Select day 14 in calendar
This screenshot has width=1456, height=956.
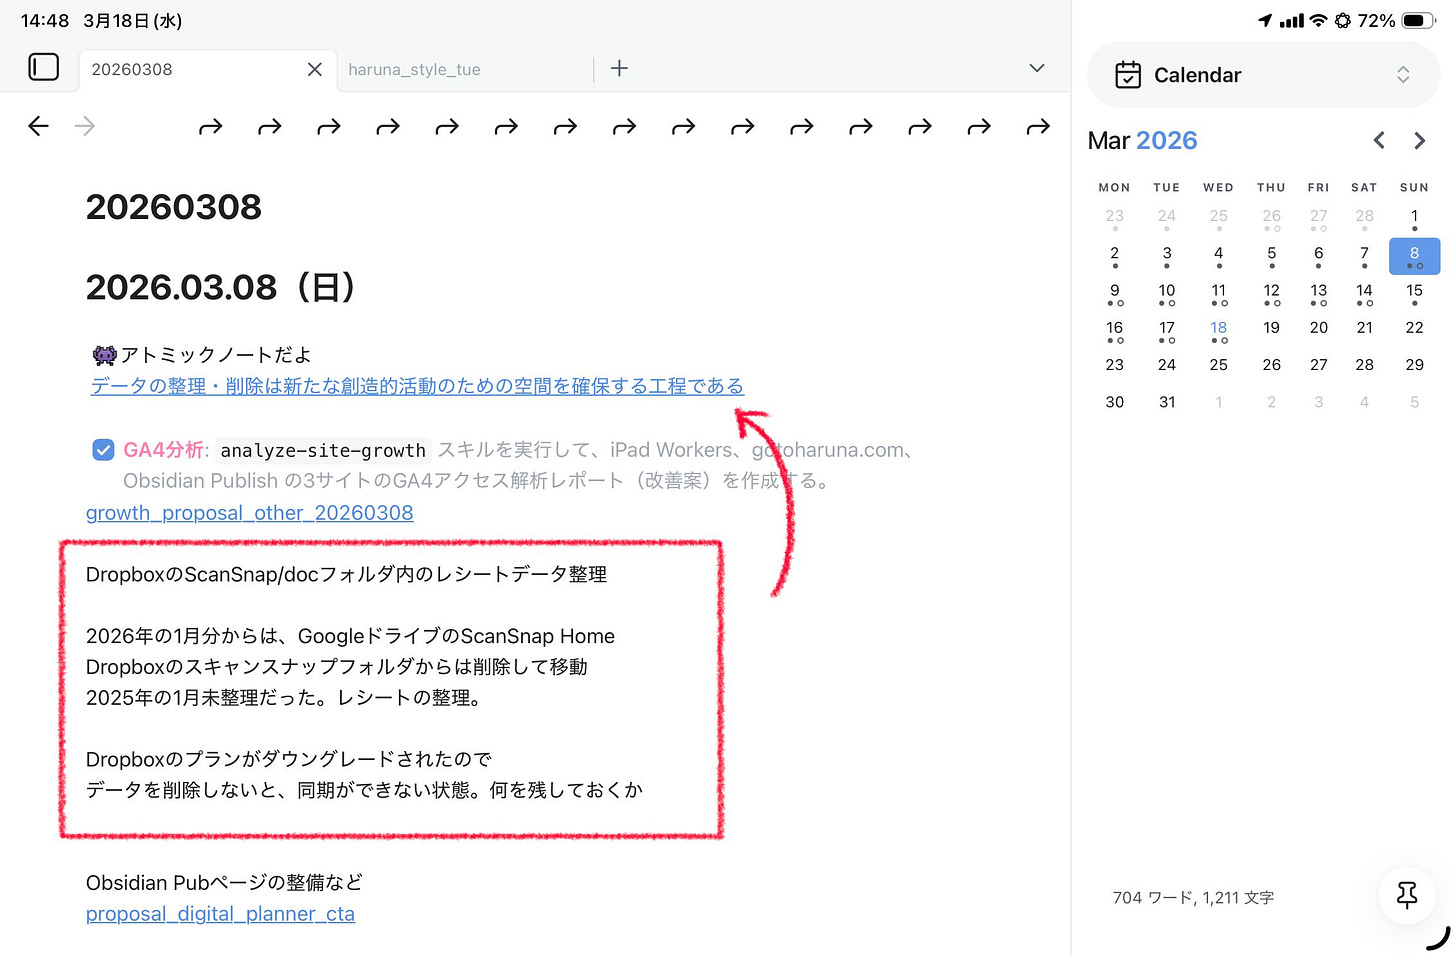point(1364,293)
